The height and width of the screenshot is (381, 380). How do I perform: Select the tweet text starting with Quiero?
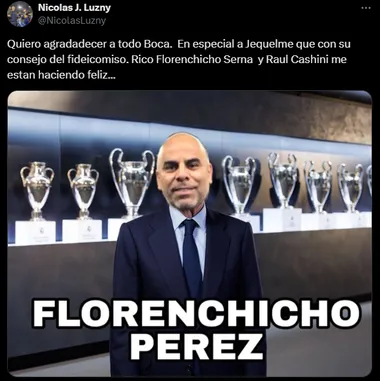click(179, 59)
